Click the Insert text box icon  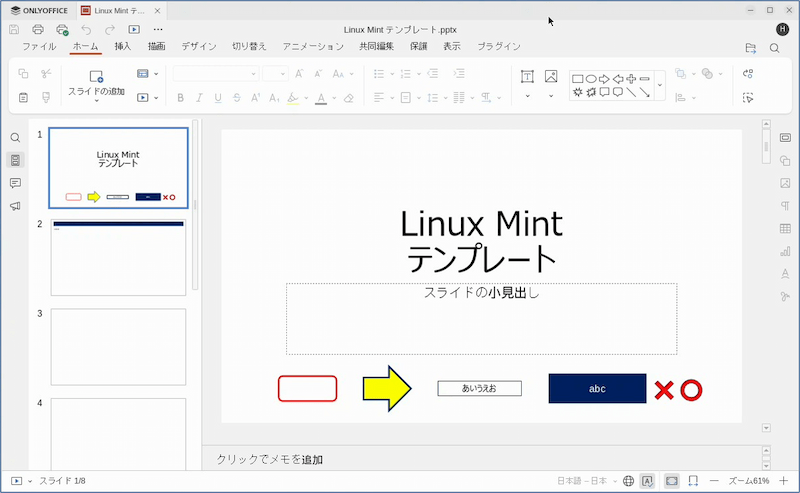coord(527,77)
